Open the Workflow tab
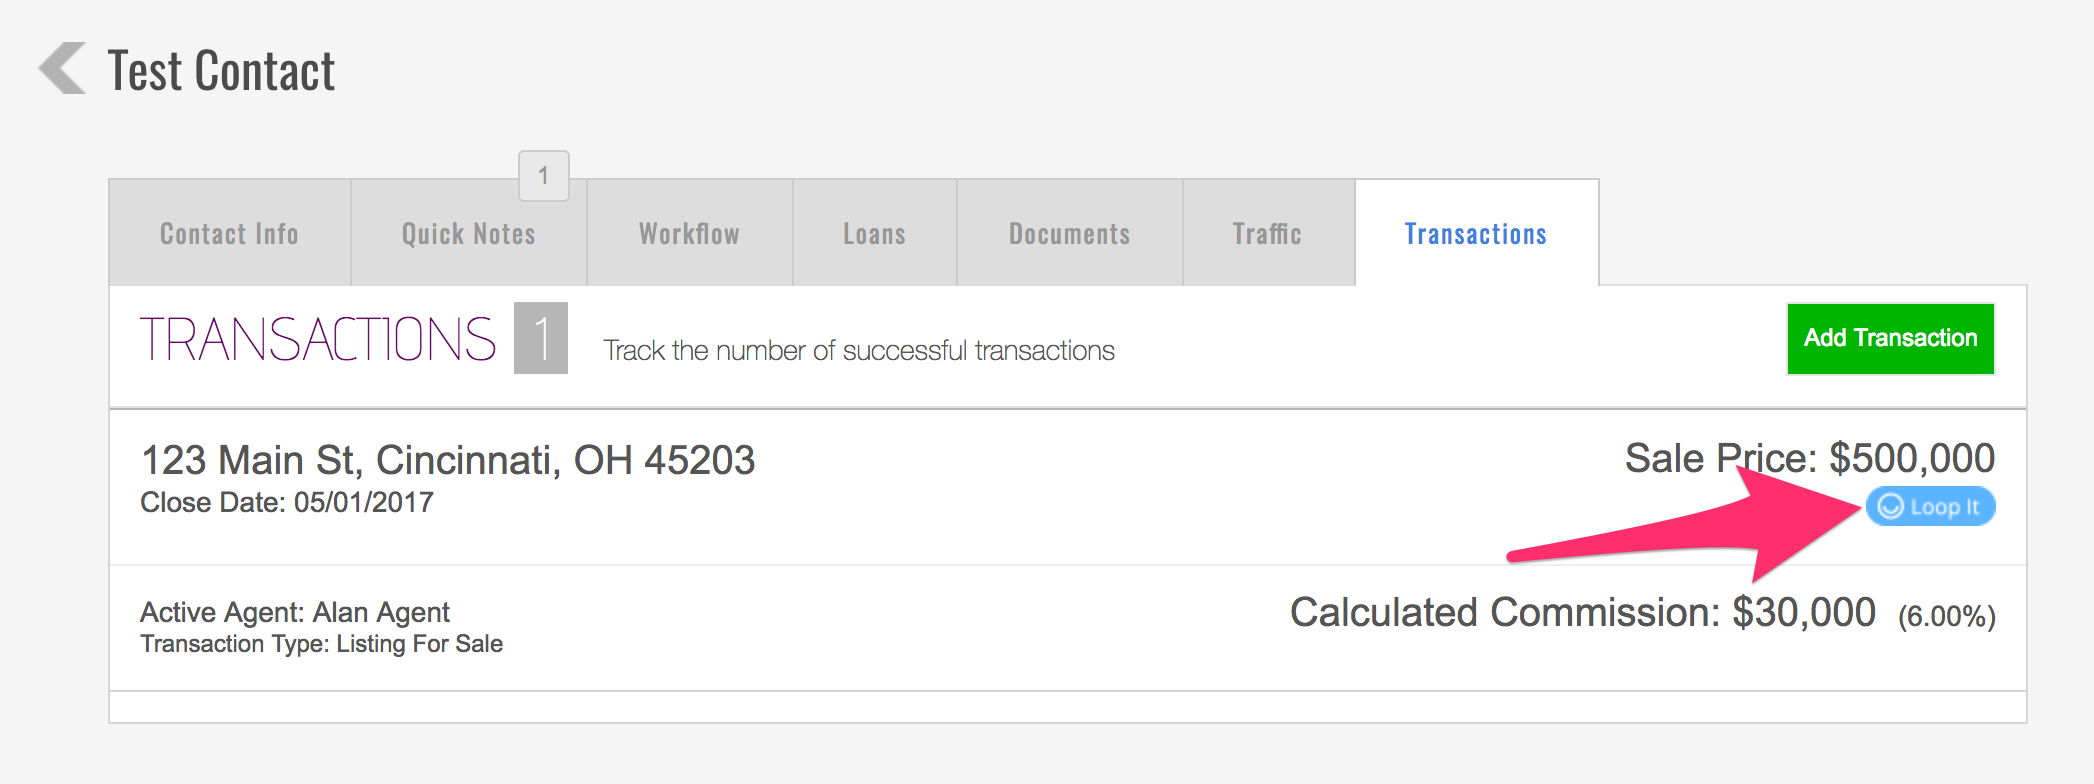 (x=688, y=233)
